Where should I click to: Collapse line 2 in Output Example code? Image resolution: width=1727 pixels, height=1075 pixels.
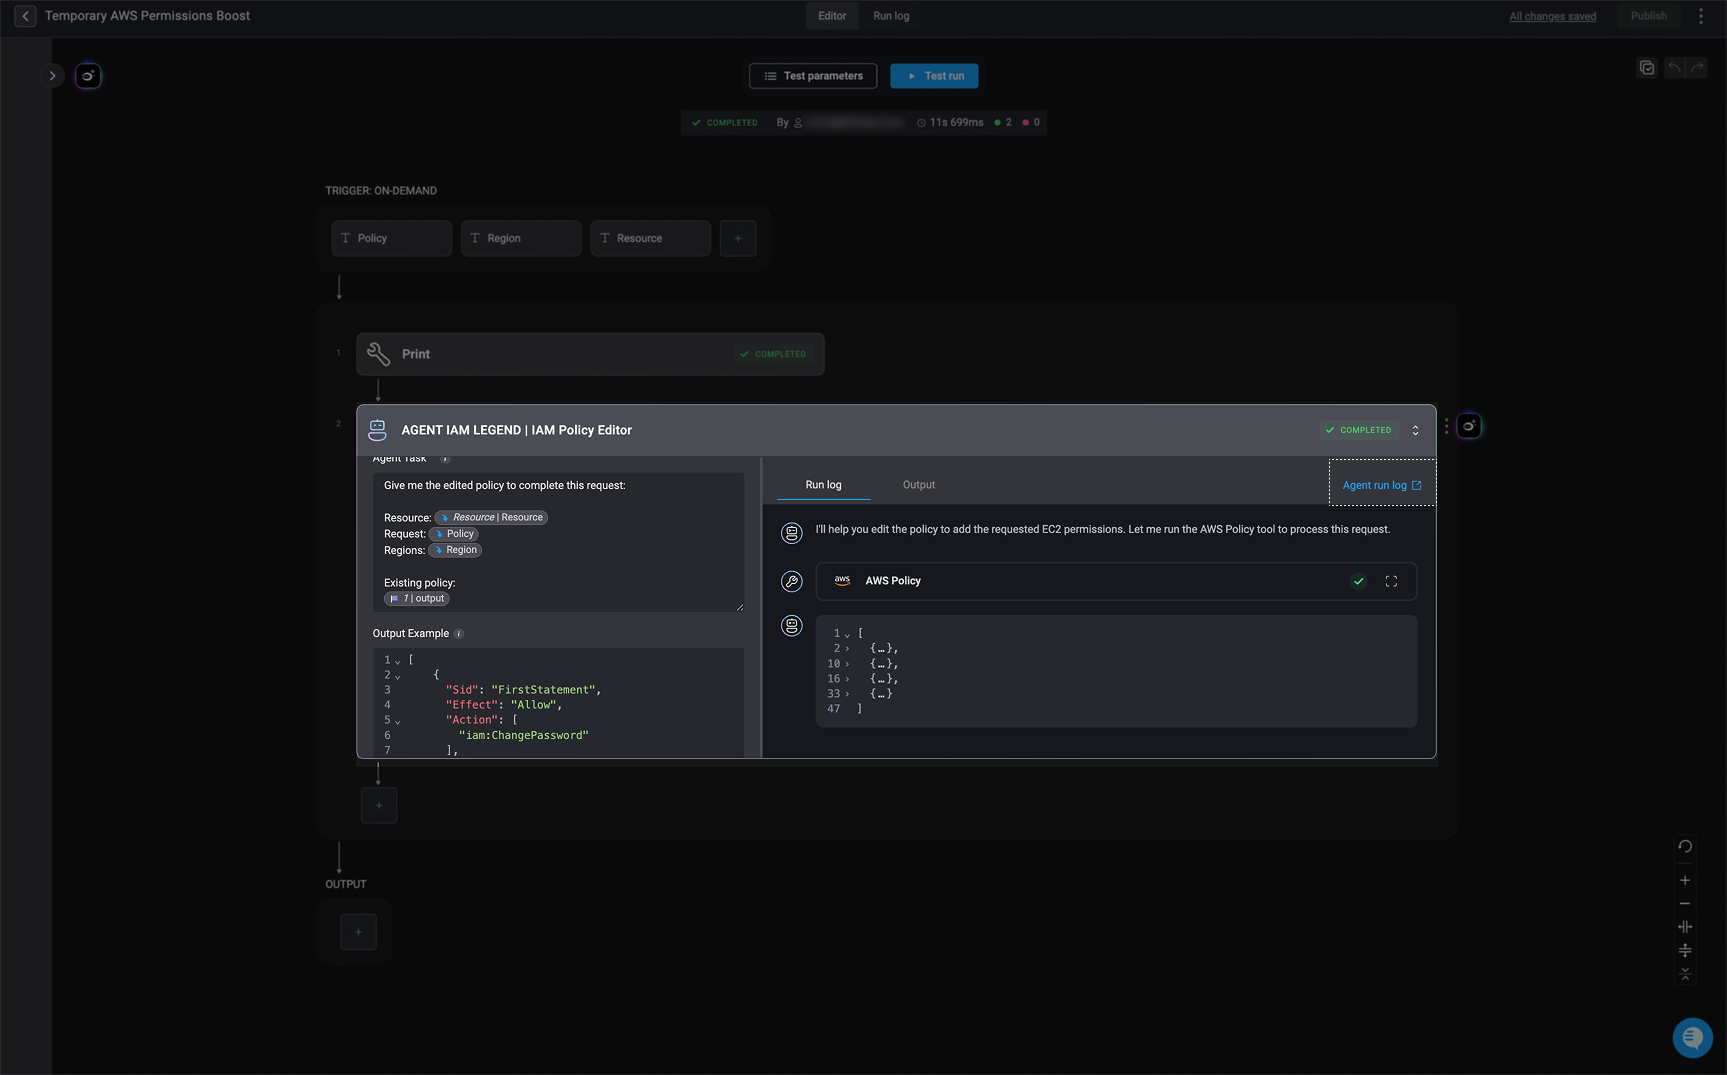398,676
